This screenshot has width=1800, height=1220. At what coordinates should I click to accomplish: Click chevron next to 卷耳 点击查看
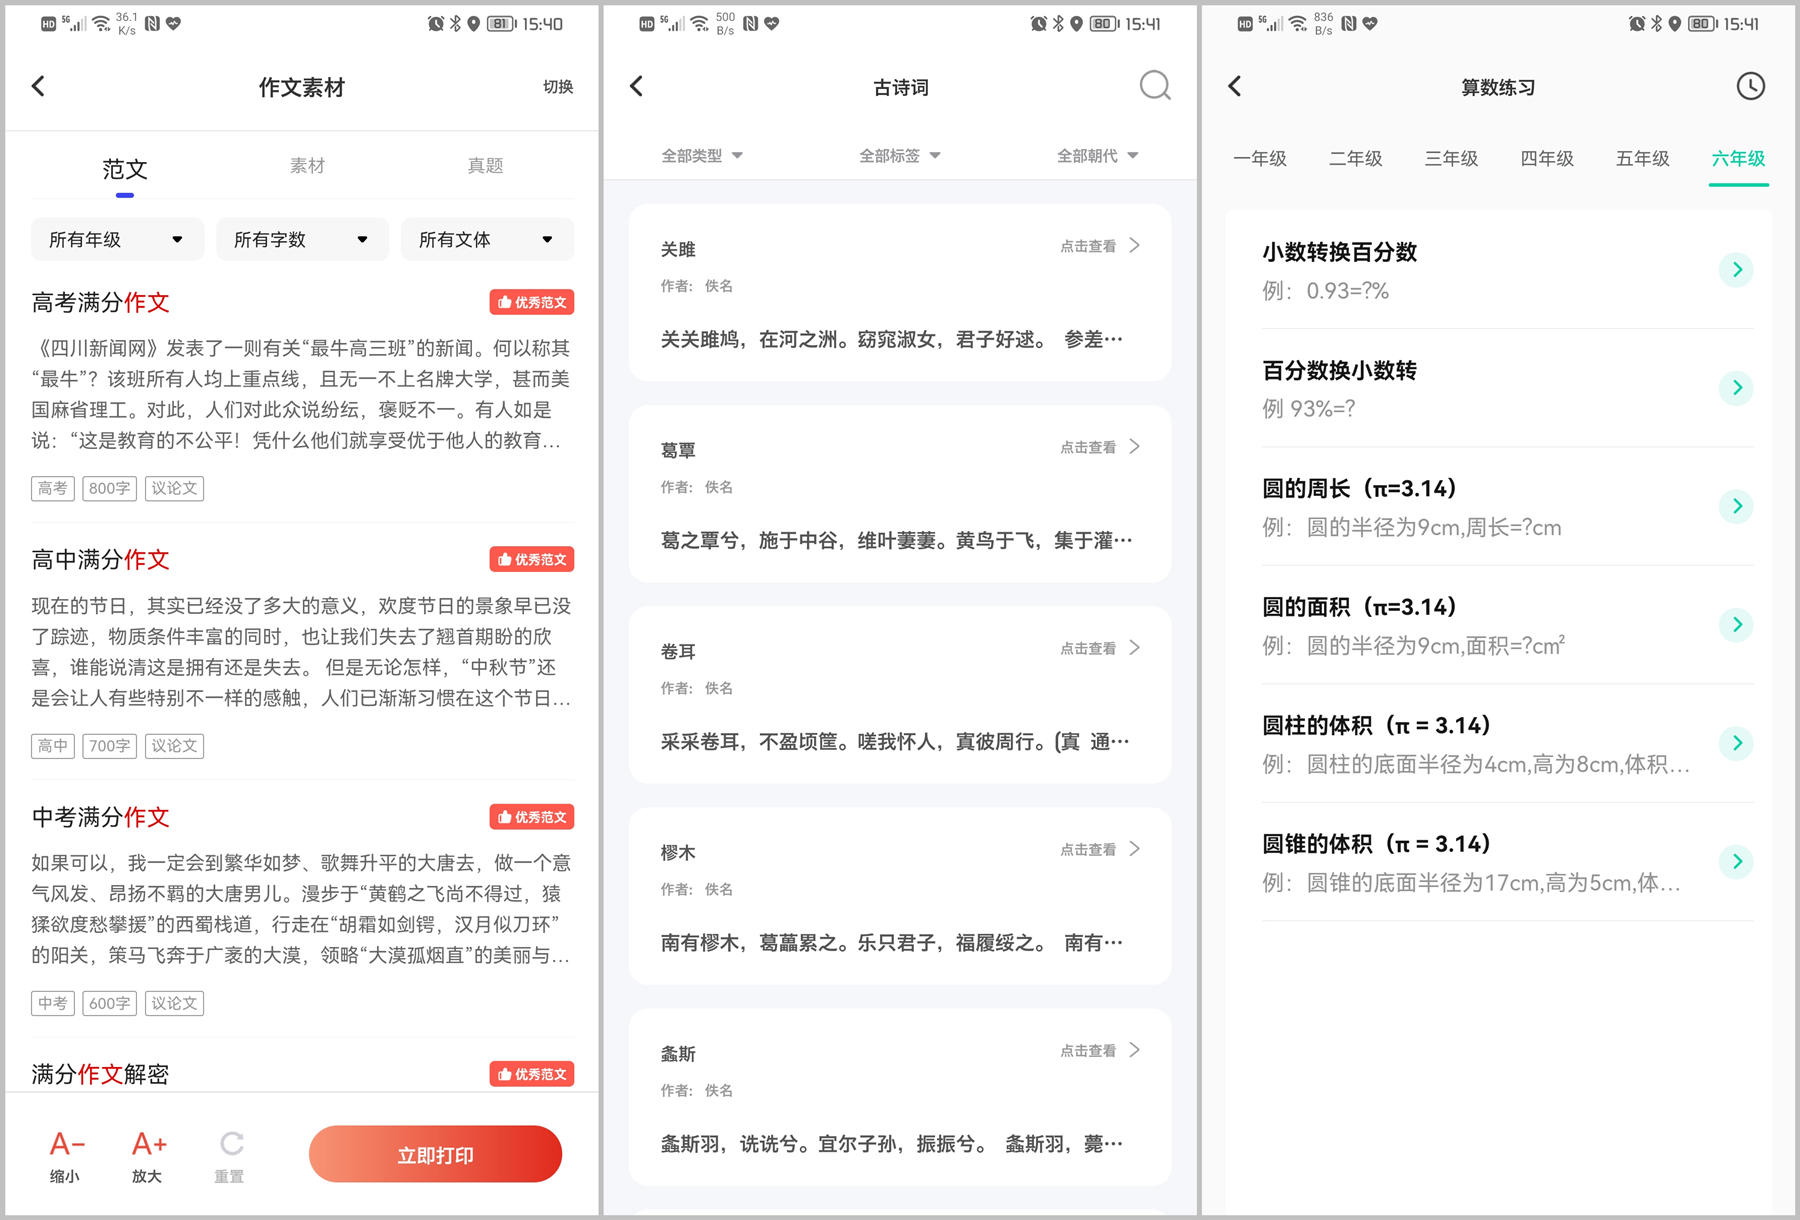pyautogui.click(x=1134, y=648)
